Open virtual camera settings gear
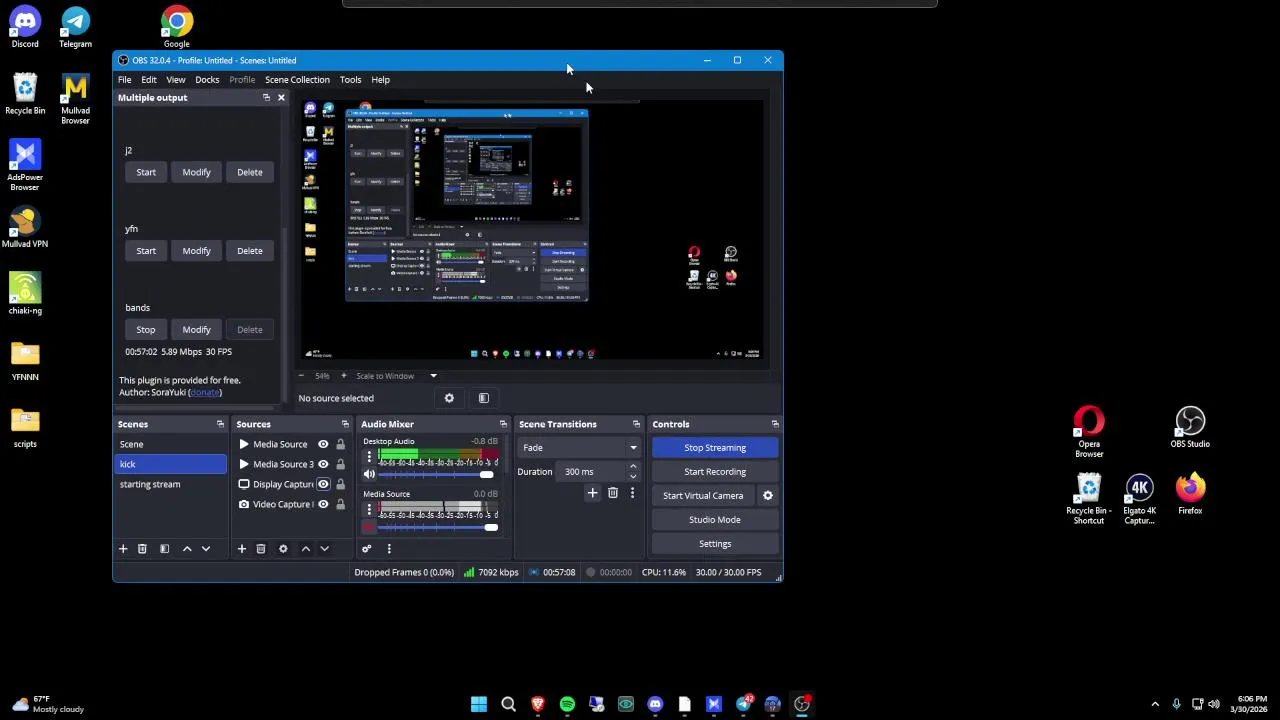 pos(768,495)
